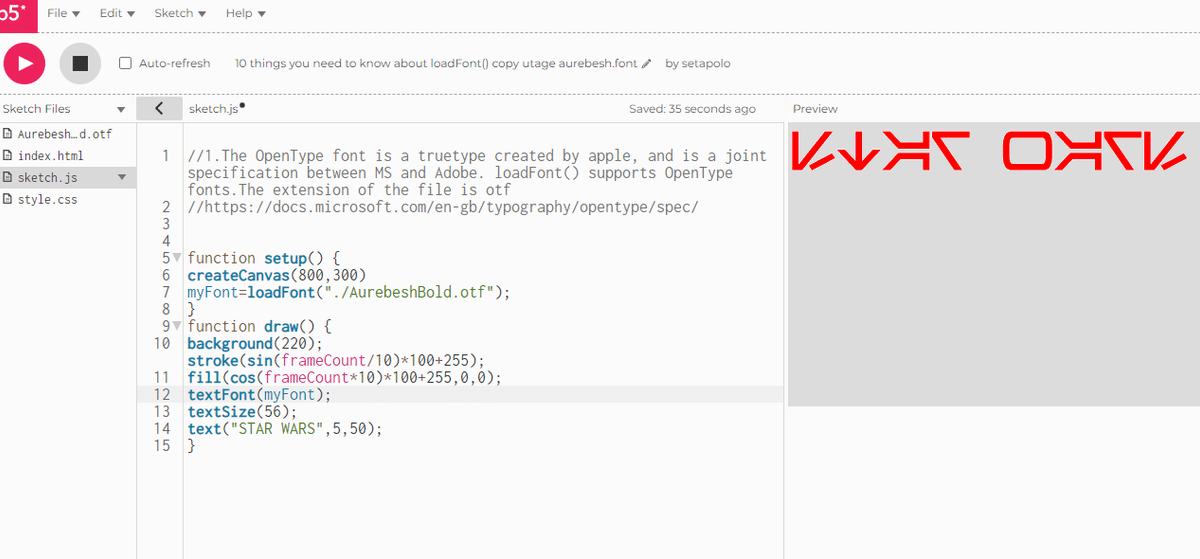Click the loadFont AurebeshBold.otf code line
This screenshot has width=1200, height=559.
(349, 292)
